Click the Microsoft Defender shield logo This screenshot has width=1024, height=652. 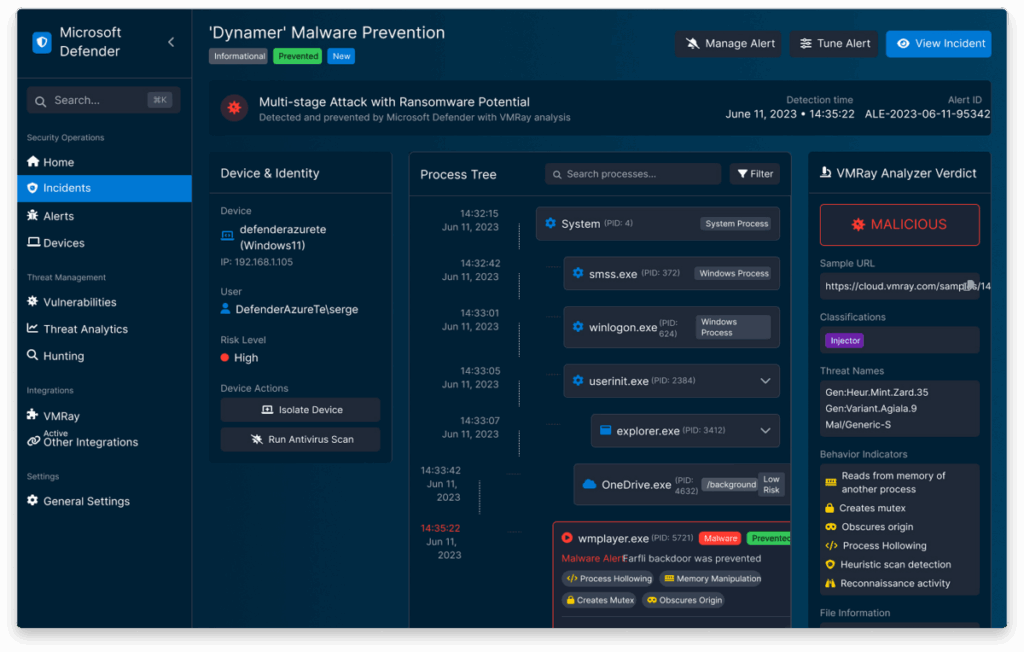pyautogui.click(x=42, y=42)
